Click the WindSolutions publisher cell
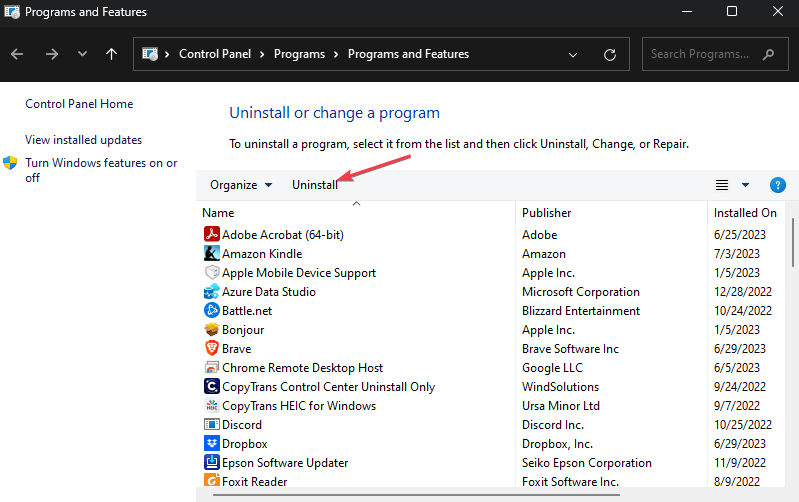 coord(560,387)
